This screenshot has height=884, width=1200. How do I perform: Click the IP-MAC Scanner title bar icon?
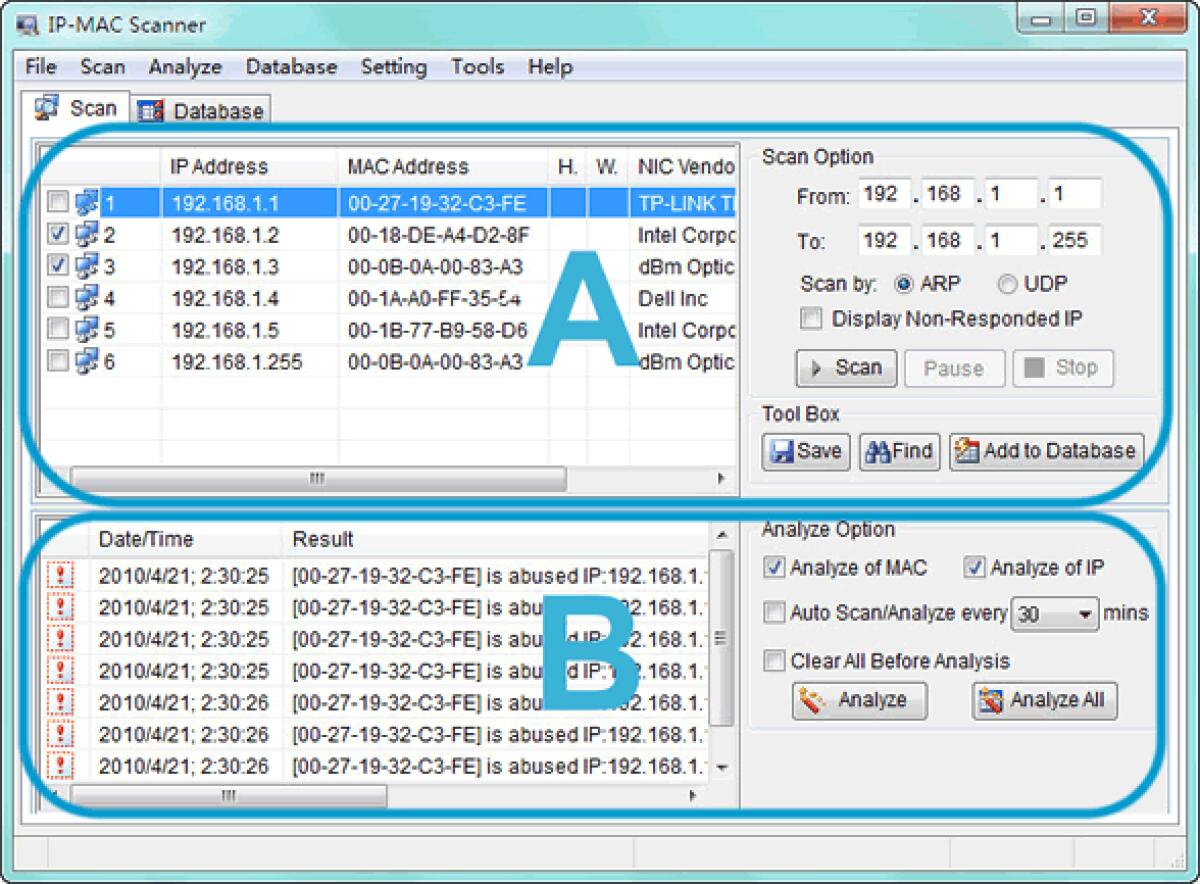click(29, 23)
